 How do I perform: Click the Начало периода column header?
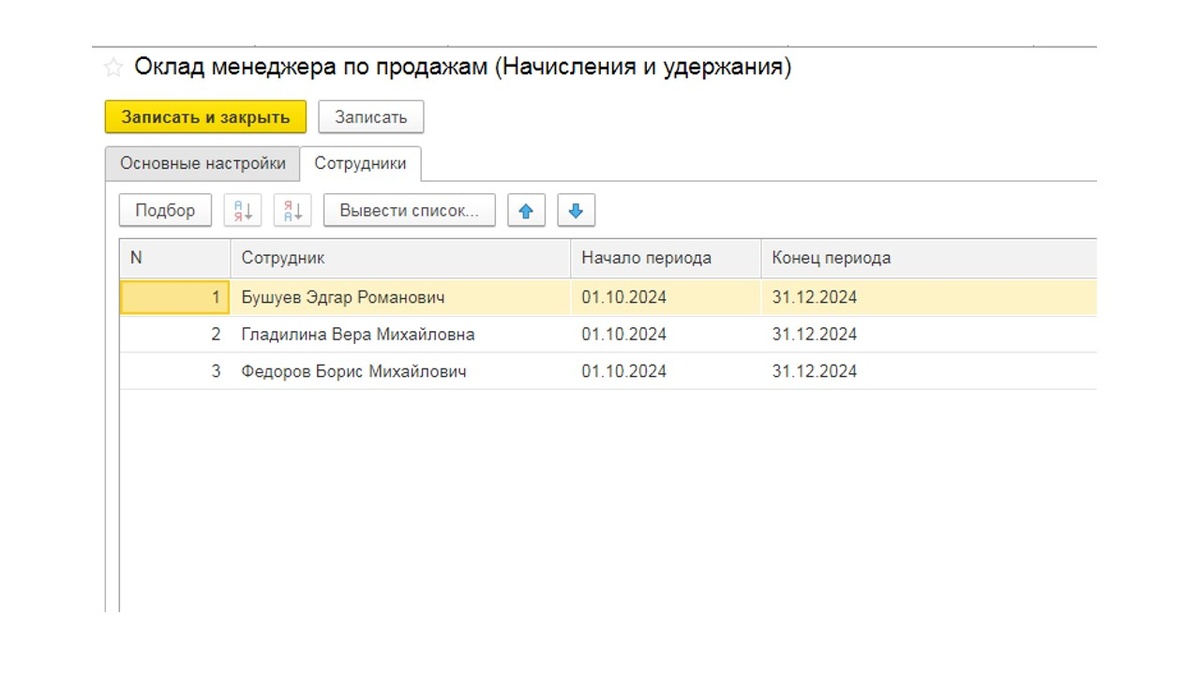(645, 257)
